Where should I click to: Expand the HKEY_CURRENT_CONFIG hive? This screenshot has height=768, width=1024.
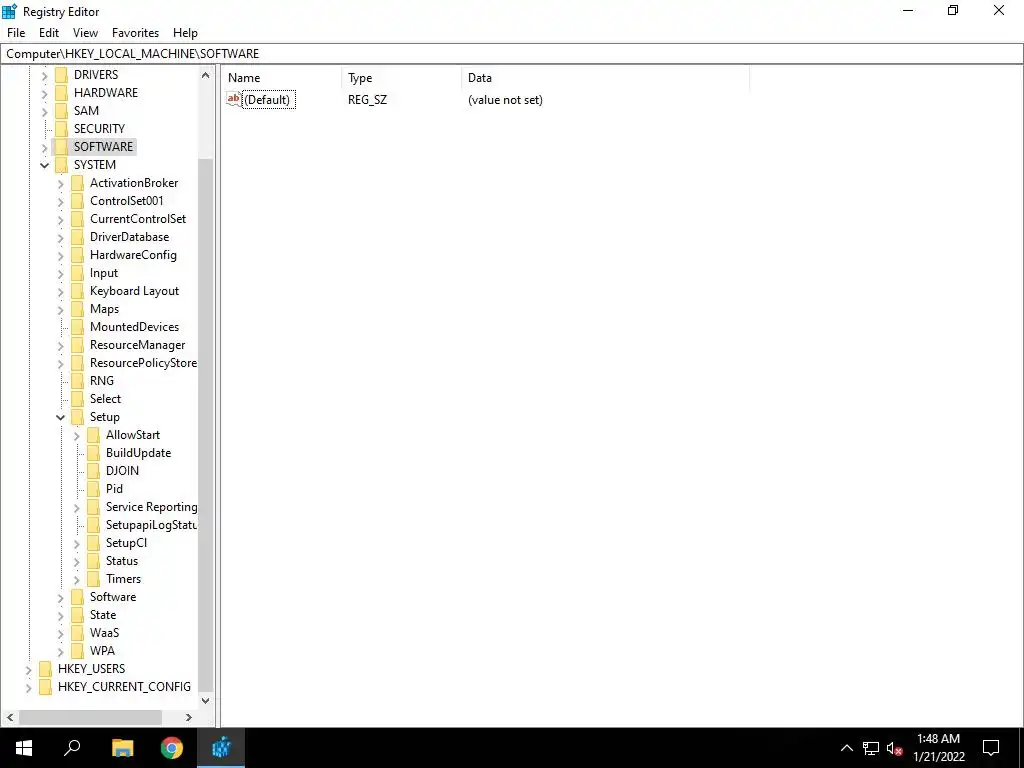[28, 688]
